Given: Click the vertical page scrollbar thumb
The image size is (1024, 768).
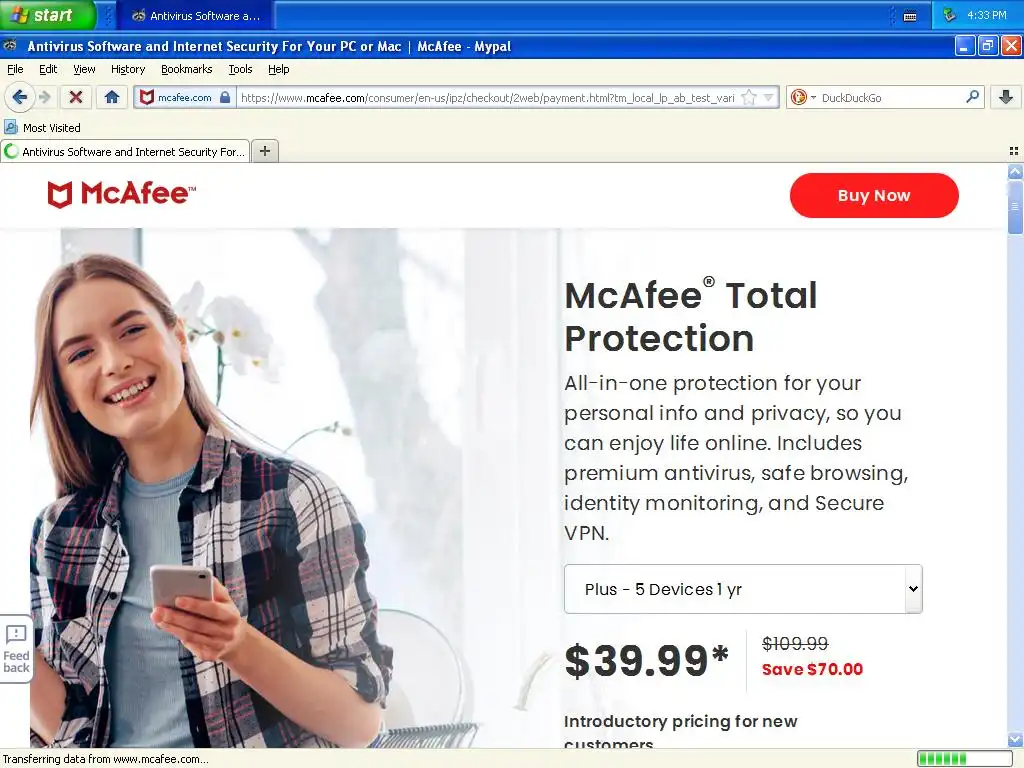Looking at the screenshot, I should [1015, 206].
